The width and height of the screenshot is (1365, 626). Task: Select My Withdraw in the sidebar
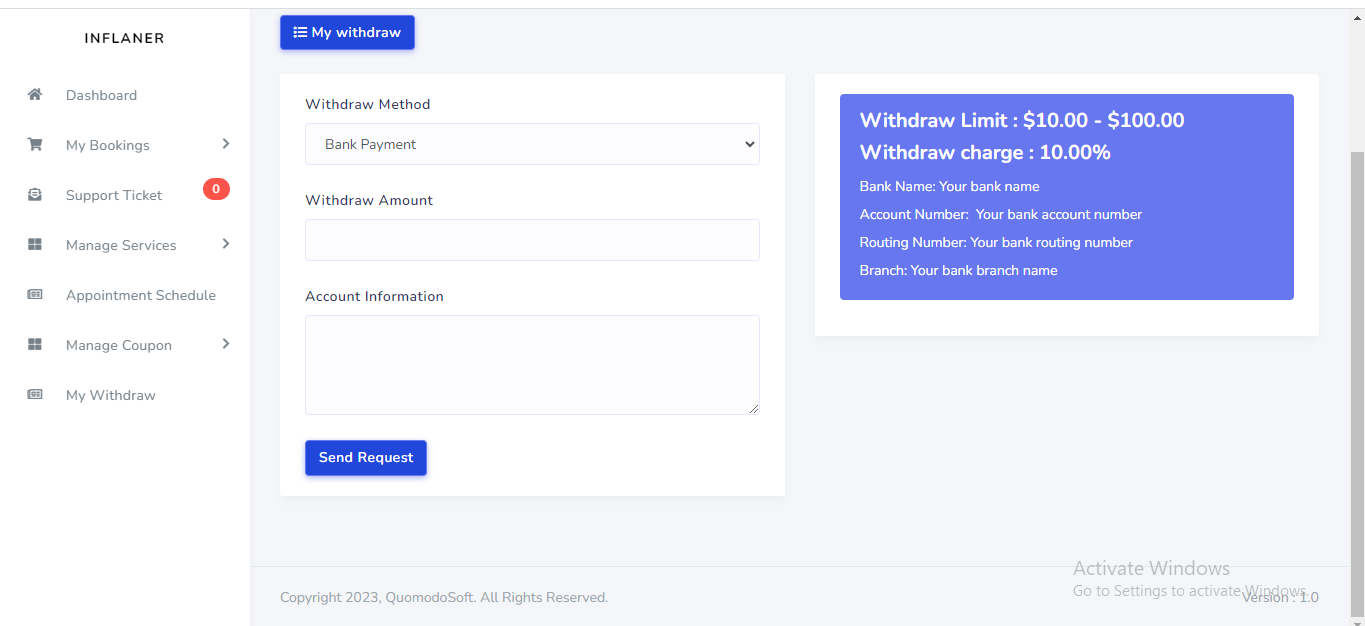pos(110,395)
